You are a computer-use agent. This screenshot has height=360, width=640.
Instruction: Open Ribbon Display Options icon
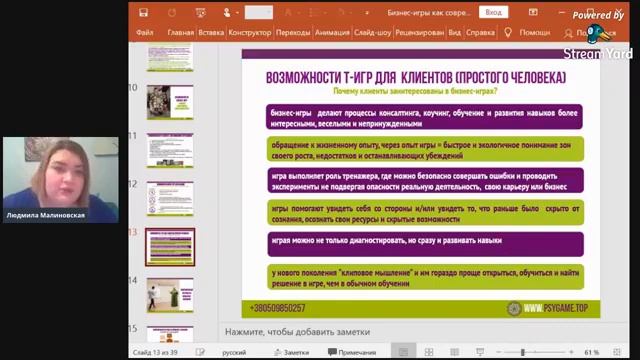pos(533,12)
